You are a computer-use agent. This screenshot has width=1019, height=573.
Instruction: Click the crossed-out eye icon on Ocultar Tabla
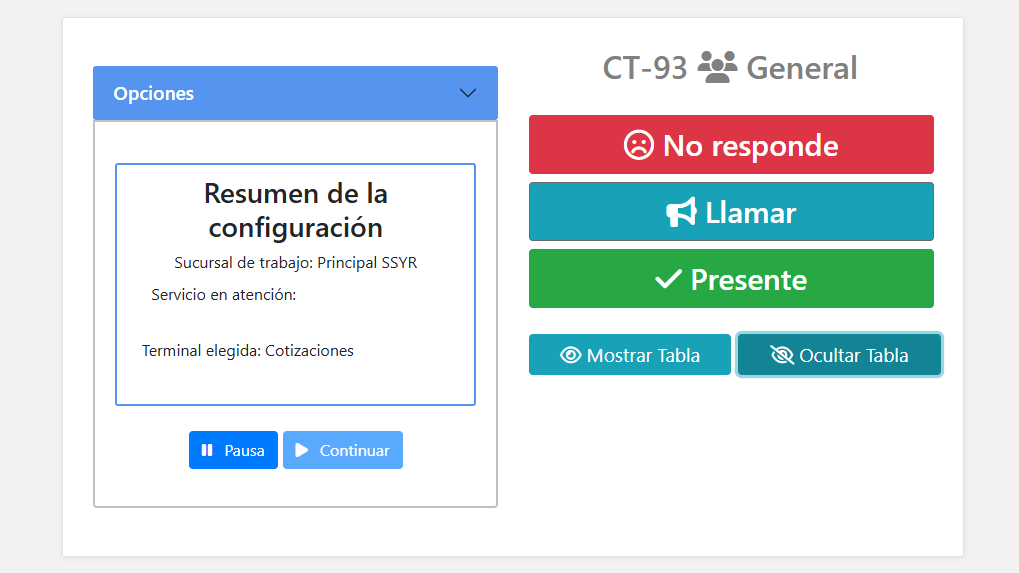(781, 355)
